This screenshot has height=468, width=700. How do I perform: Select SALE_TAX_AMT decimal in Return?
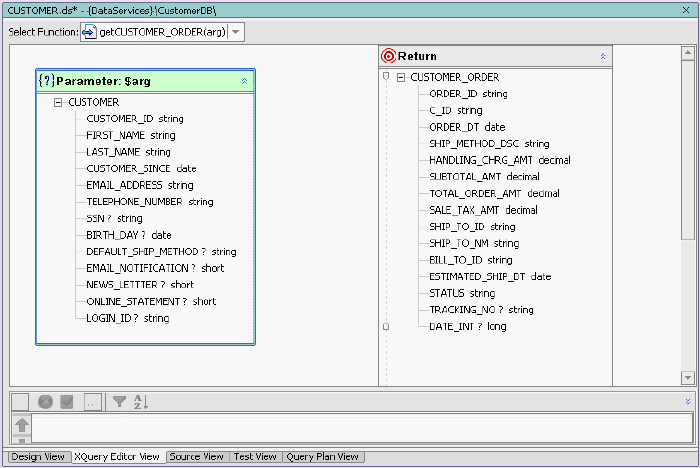click(x=483, y=210)
